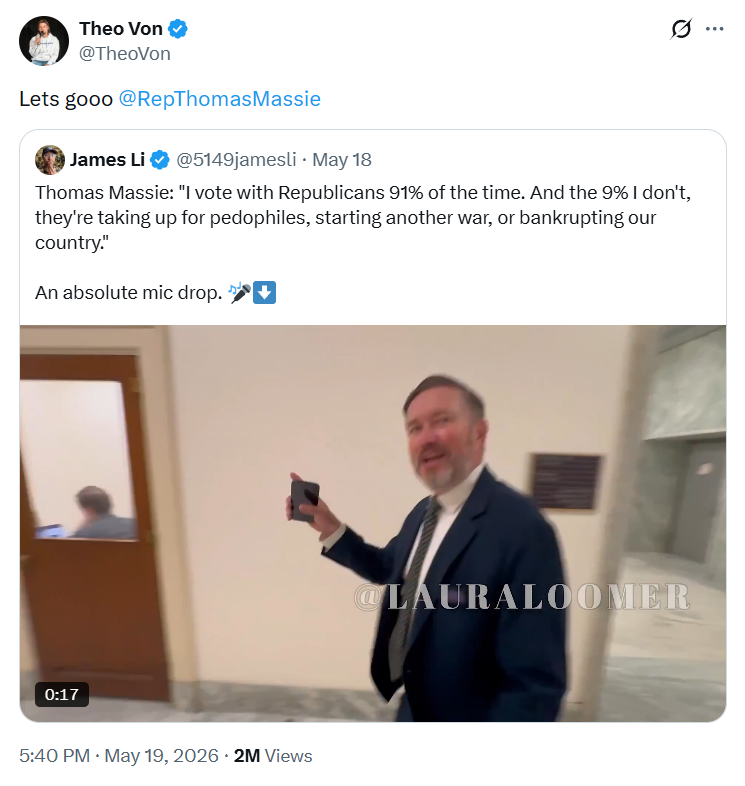View the 2M Views analytics
Image resolution: width=745 pixels, height=786 pixels.
pyautogui.click(x=273, y=756)
